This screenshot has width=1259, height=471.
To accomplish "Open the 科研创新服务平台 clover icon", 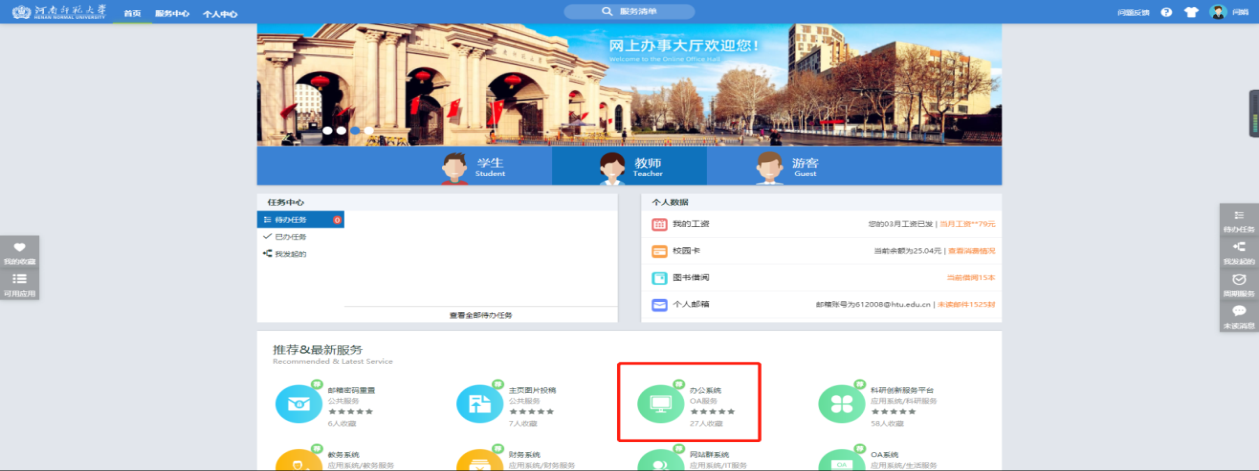I will pyautogui.click(x=839, y=403).
